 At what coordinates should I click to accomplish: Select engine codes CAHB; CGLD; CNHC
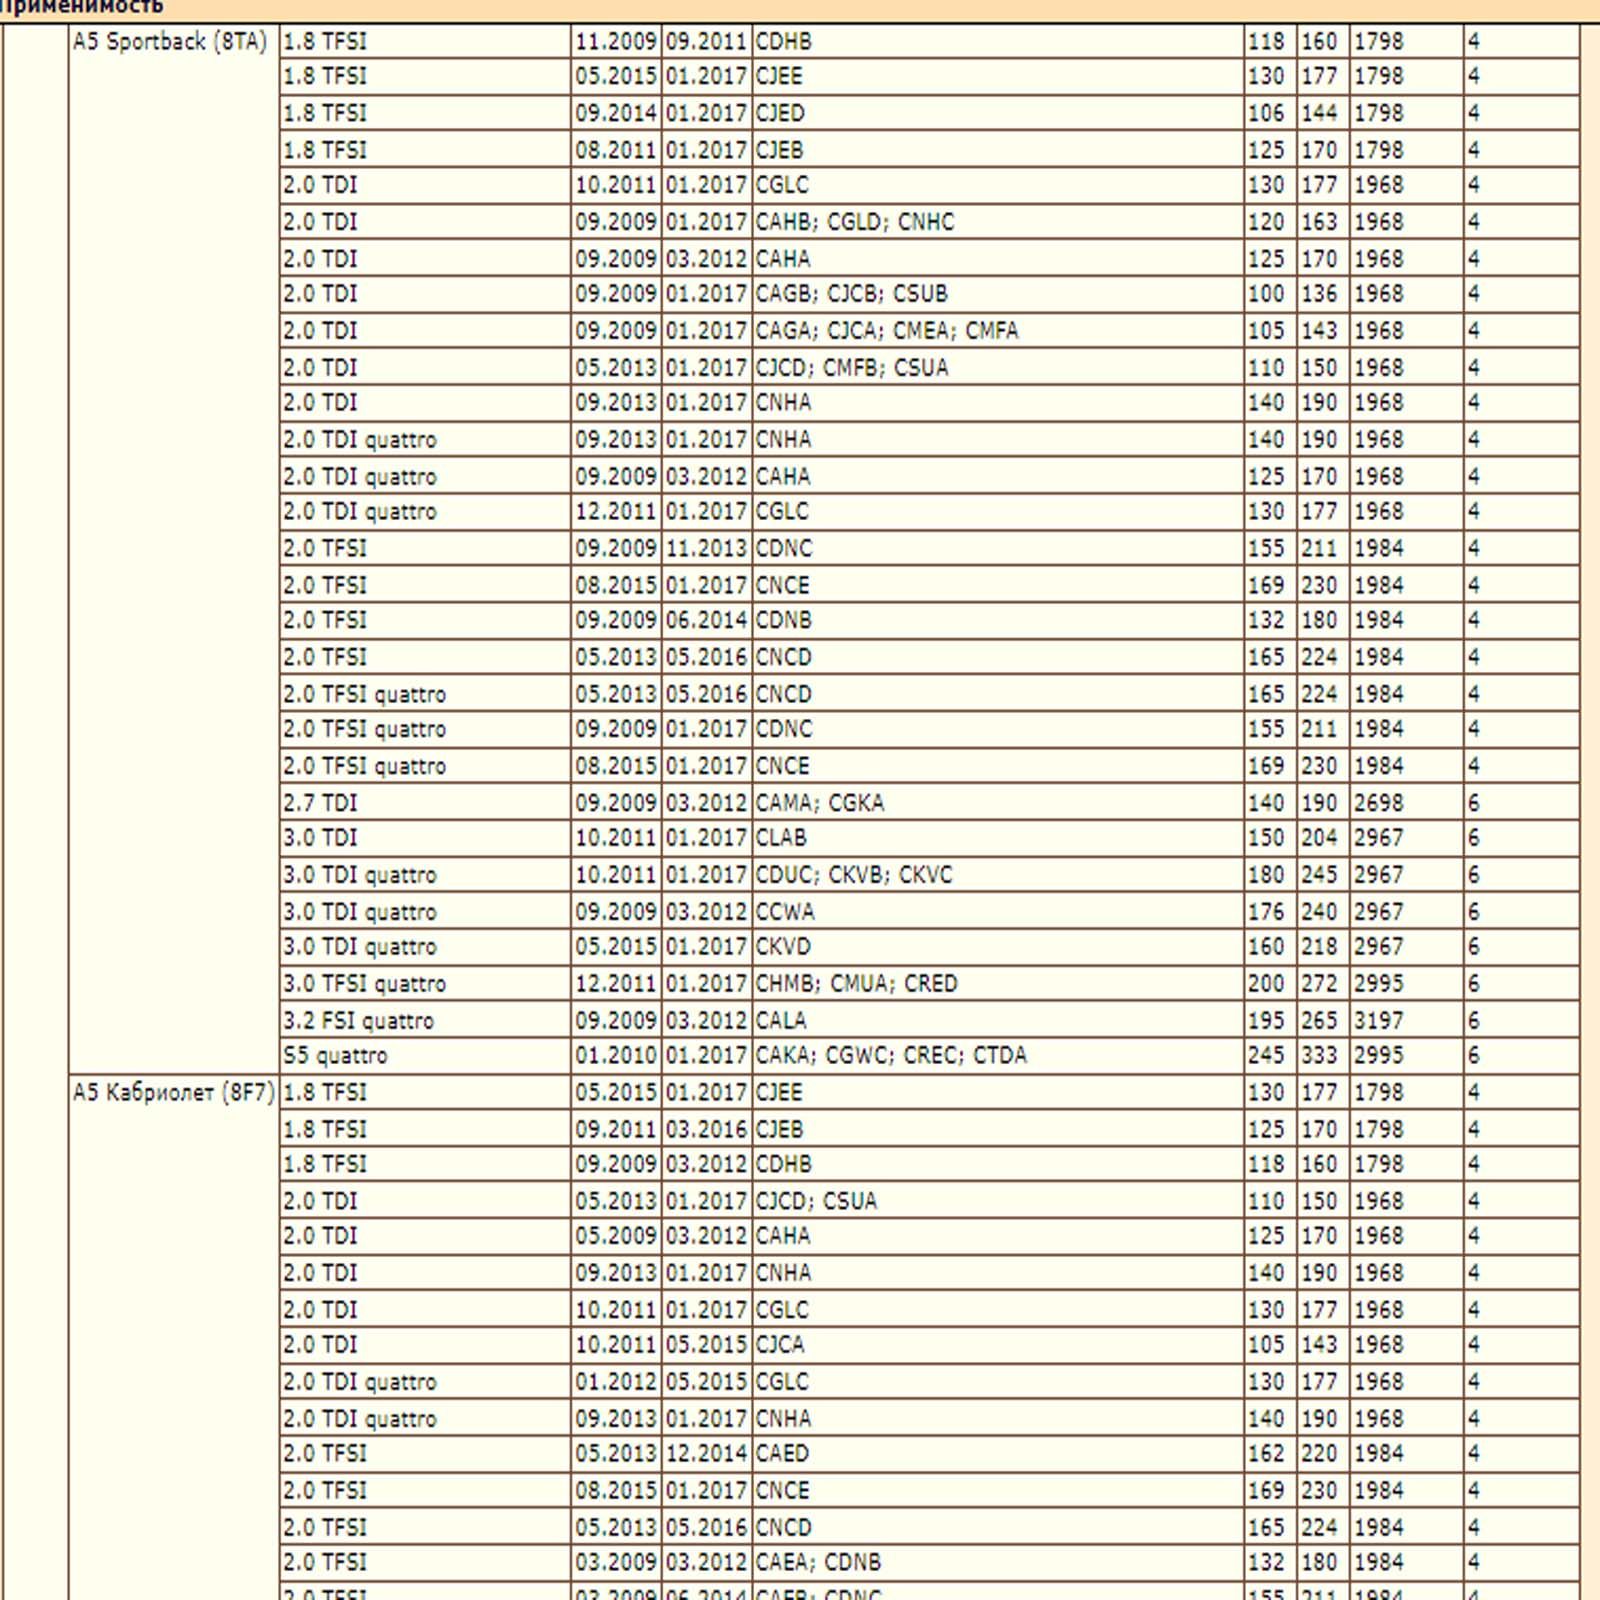coord(855,222)
